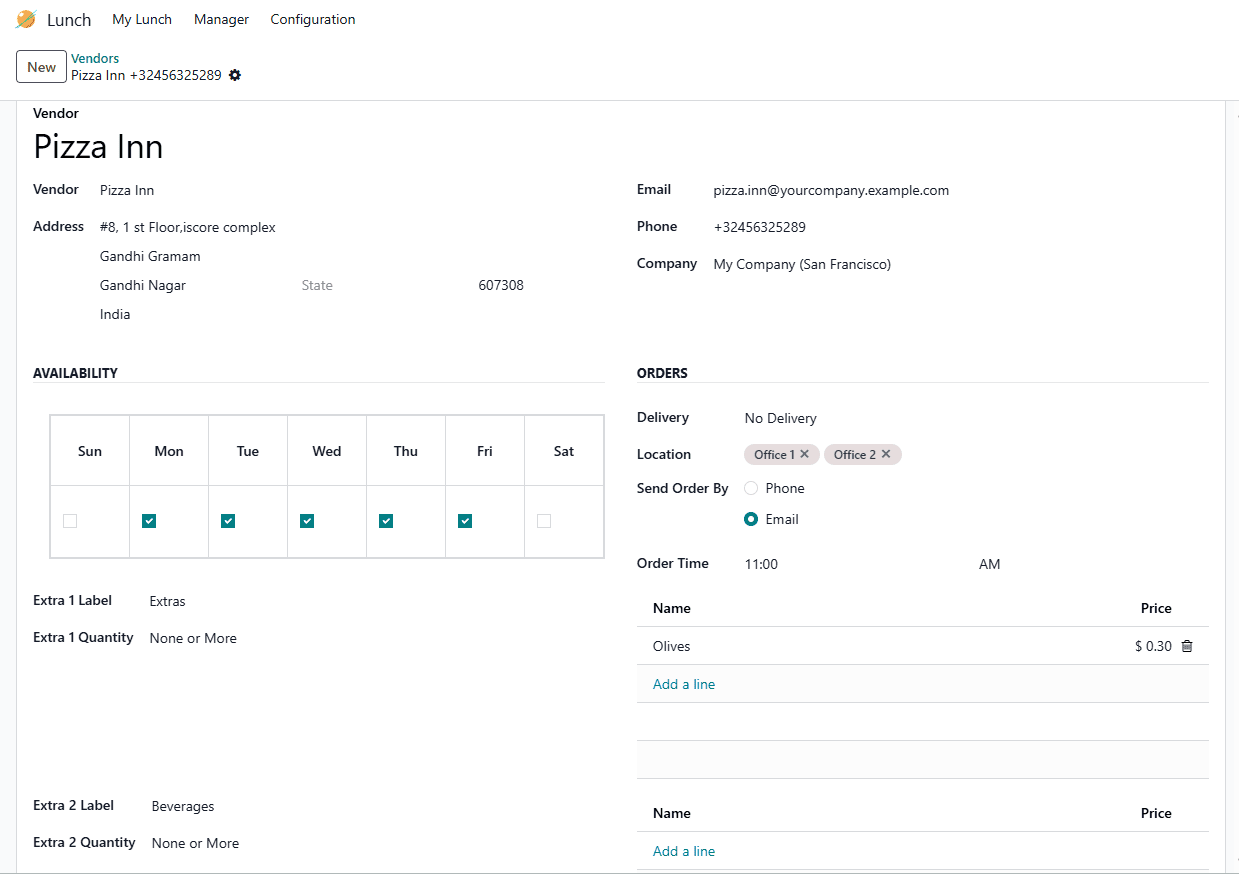This screenshot has height=874, width=1239.
Task: Open the My Lunch menu
Action: tap(142, 19)
